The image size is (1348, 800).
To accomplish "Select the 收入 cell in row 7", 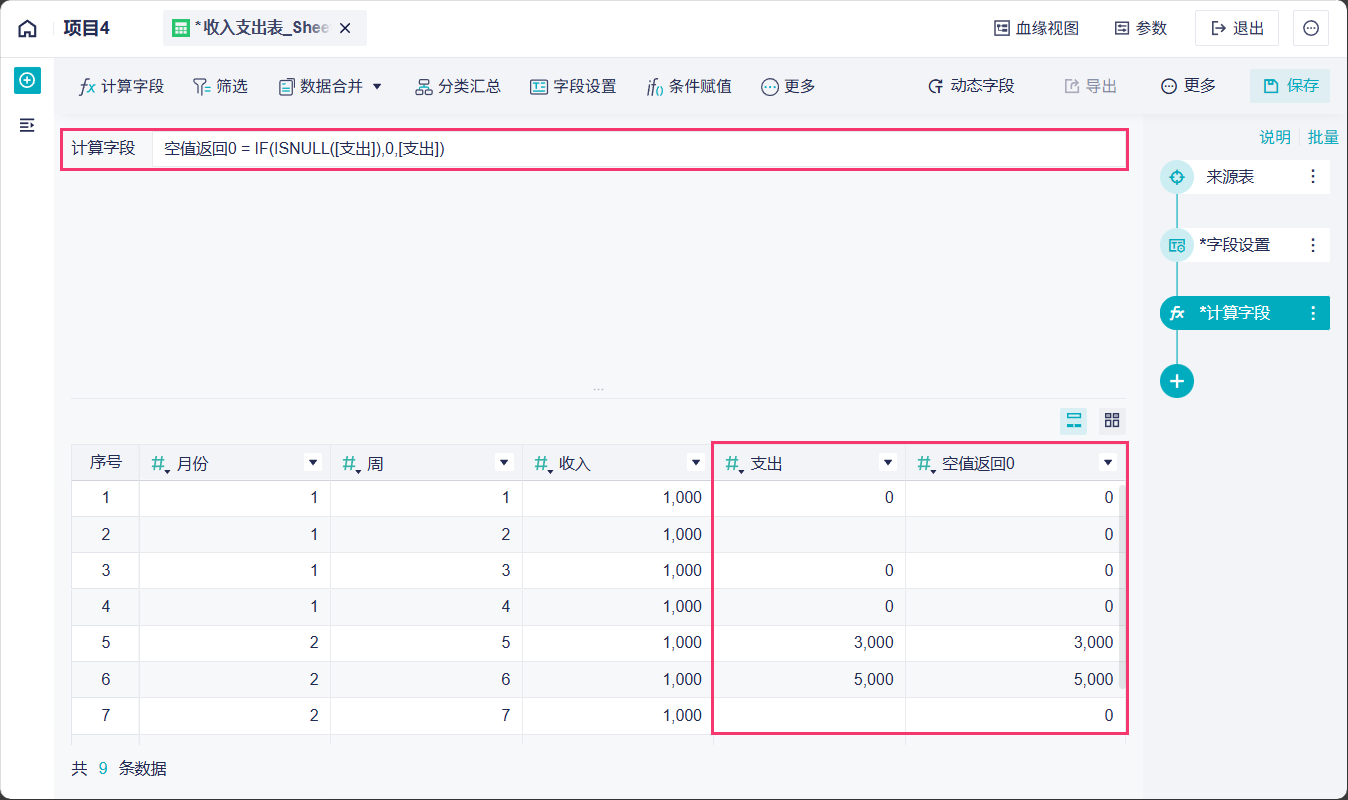I will 618,715.
